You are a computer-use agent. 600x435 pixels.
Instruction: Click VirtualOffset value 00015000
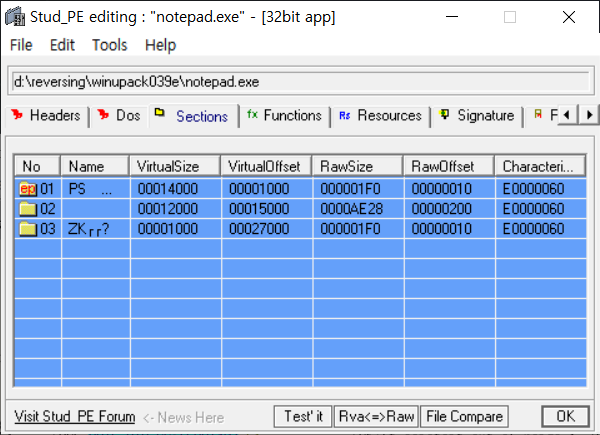coord(259,209)
